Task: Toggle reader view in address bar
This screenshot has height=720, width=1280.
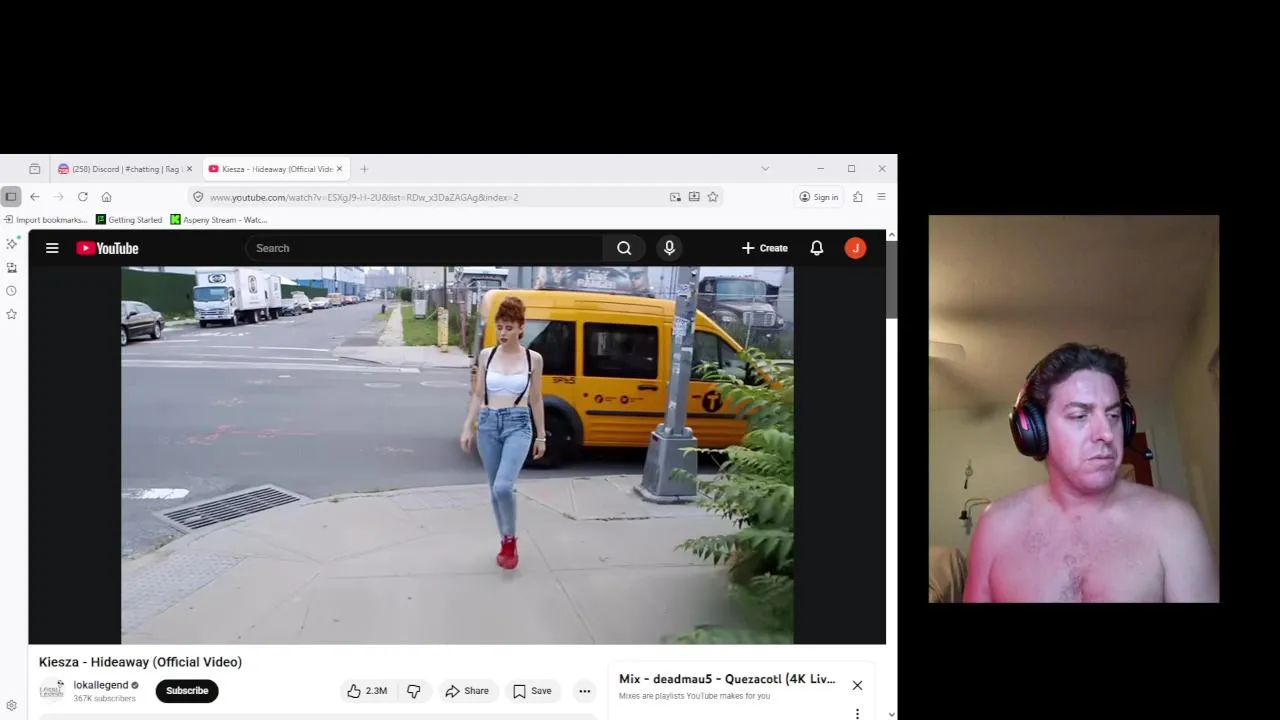Action: click(x=694, y=197)
